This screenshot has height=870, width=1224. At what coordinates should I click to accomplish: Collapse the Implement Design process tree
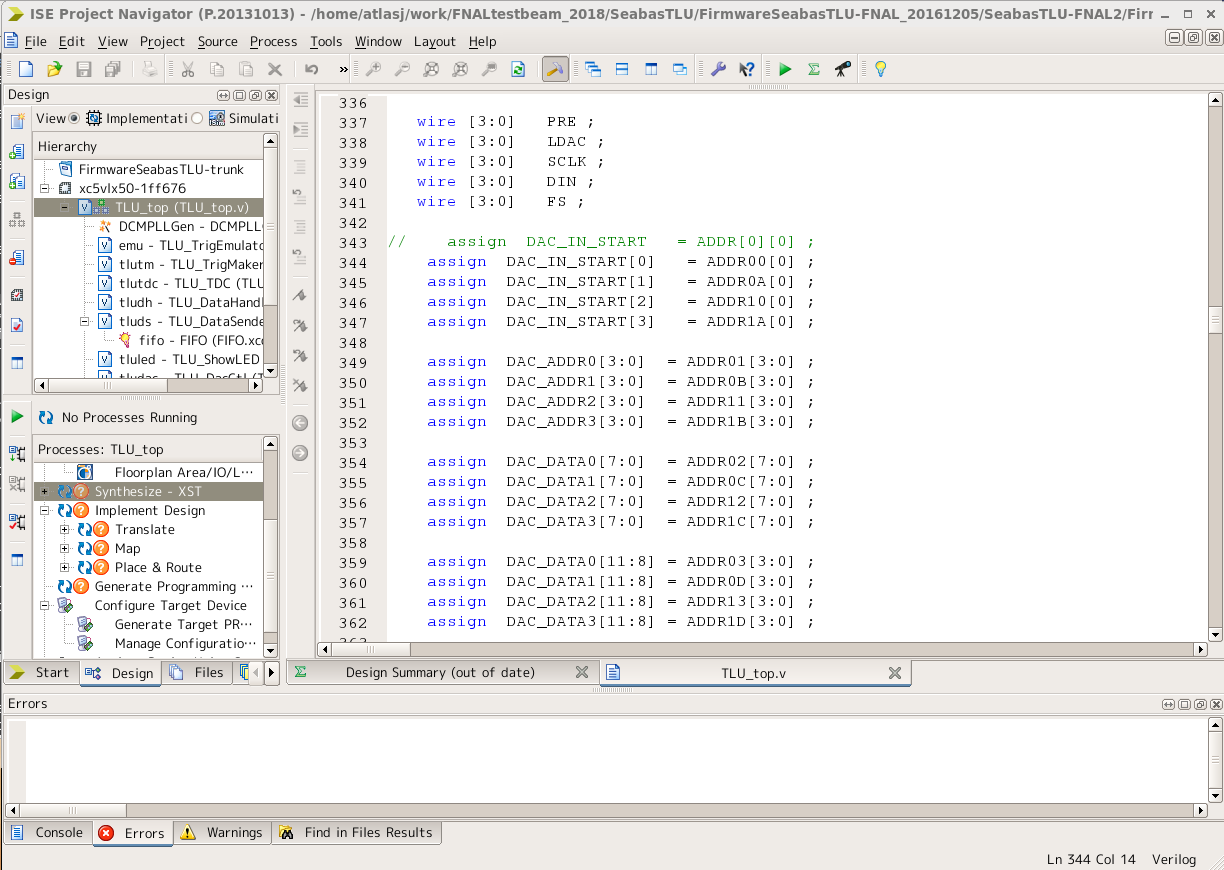pos(45,511)
